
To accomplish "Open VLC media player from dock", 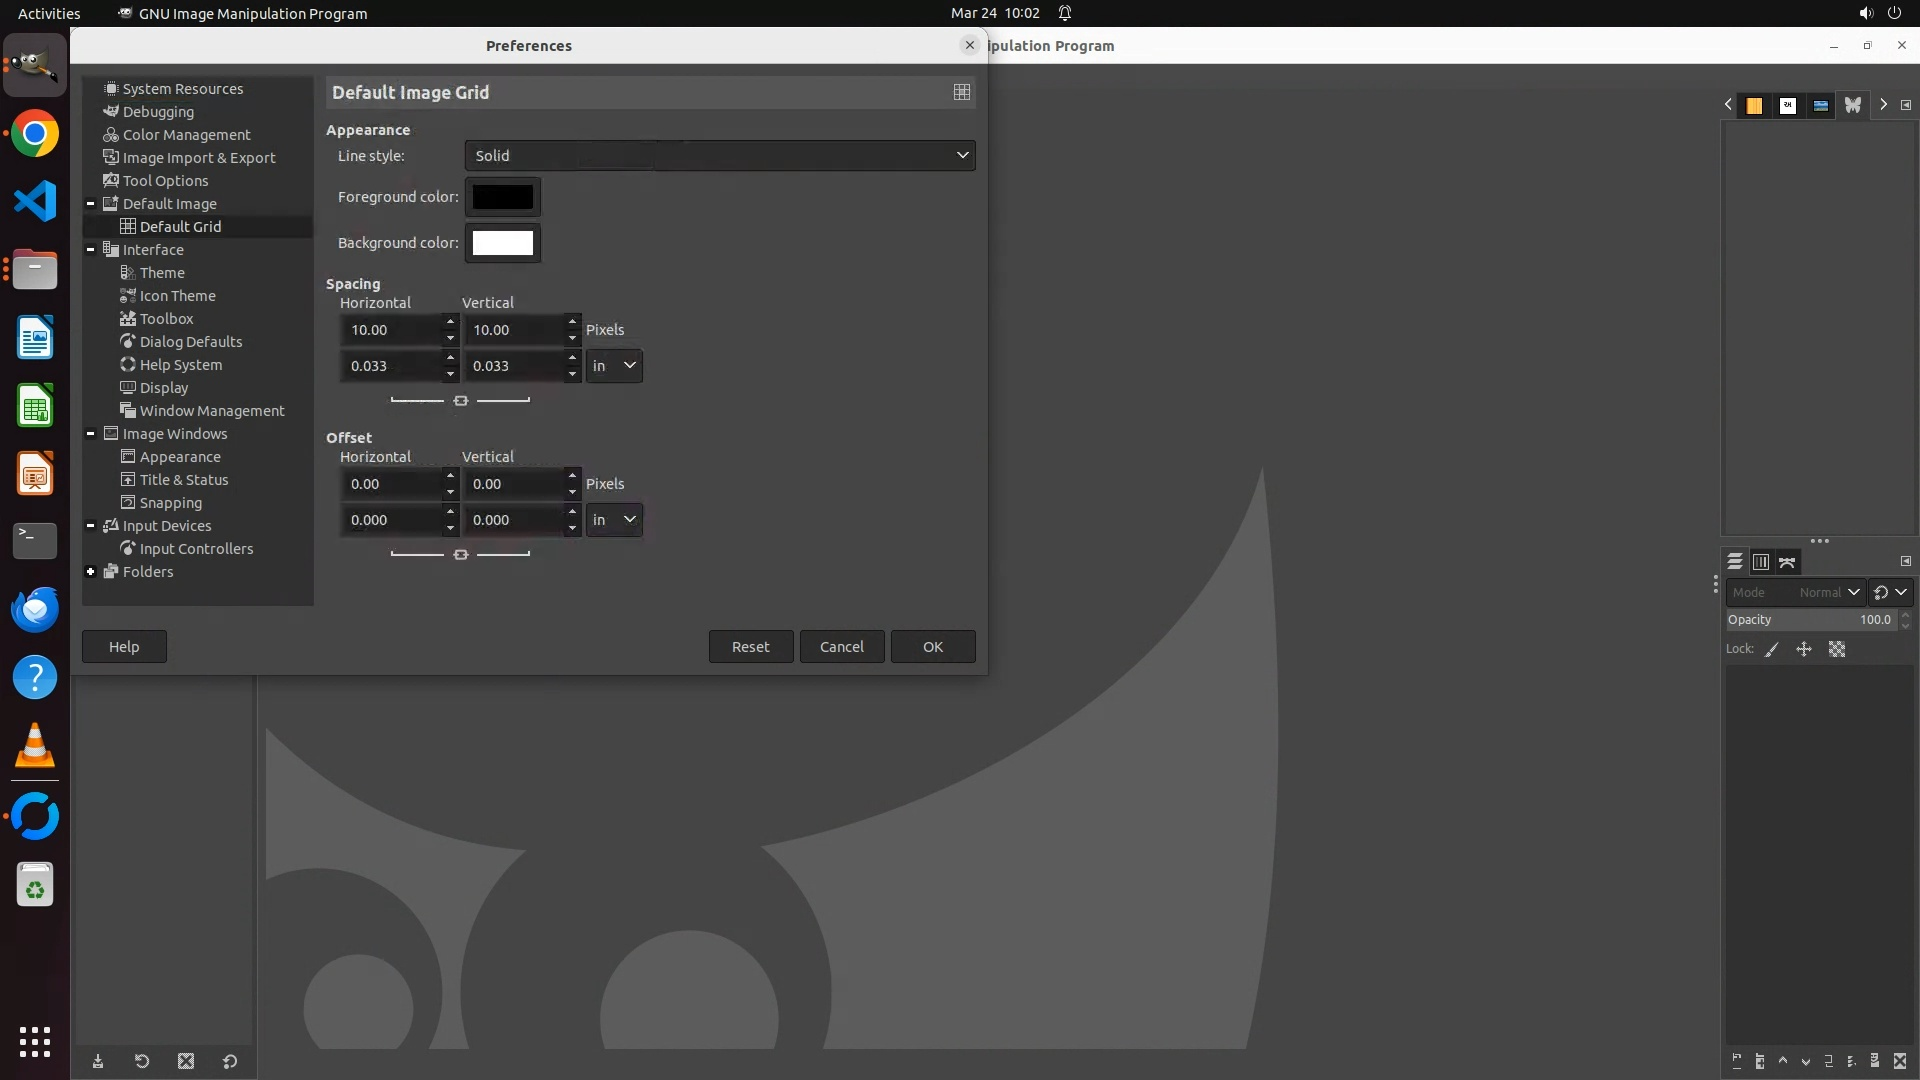I will (x=35, y=746).
